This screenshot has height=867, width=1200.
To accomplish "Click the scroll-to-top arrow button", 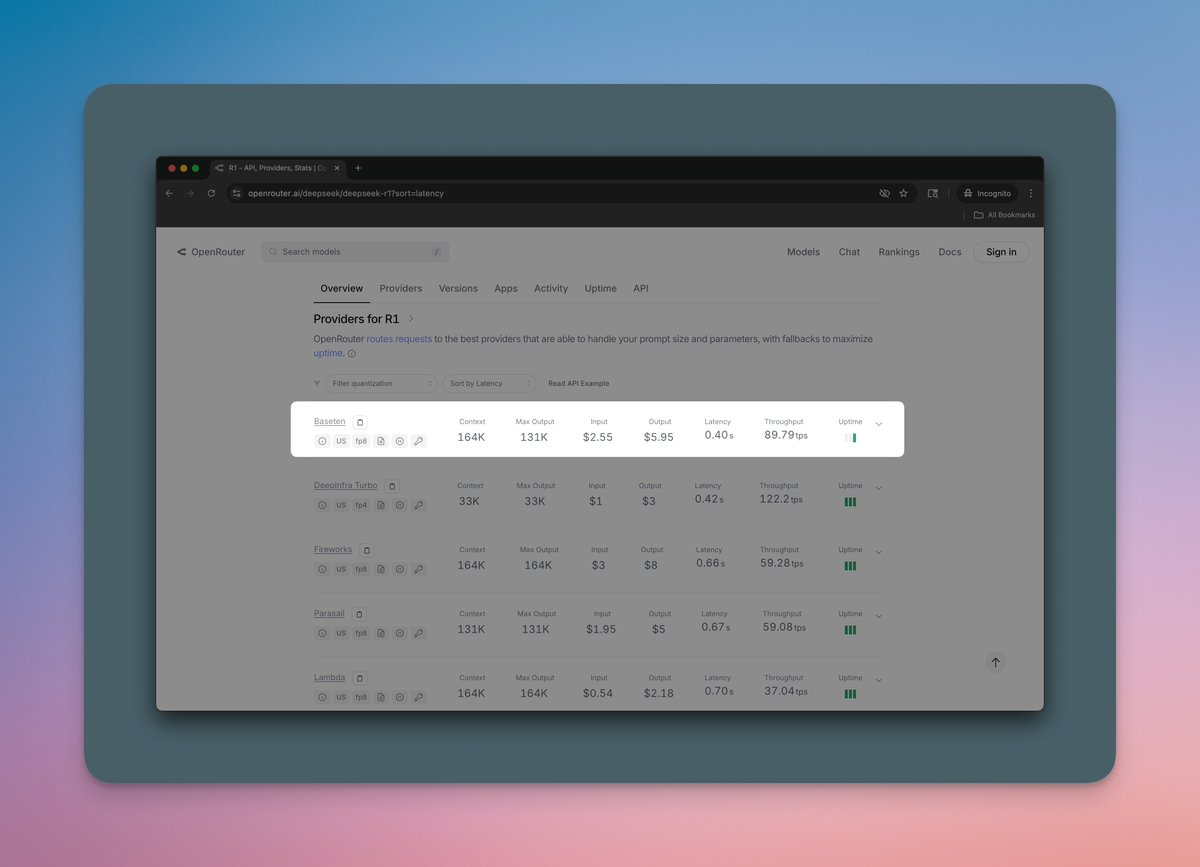I will click(995, 662).
